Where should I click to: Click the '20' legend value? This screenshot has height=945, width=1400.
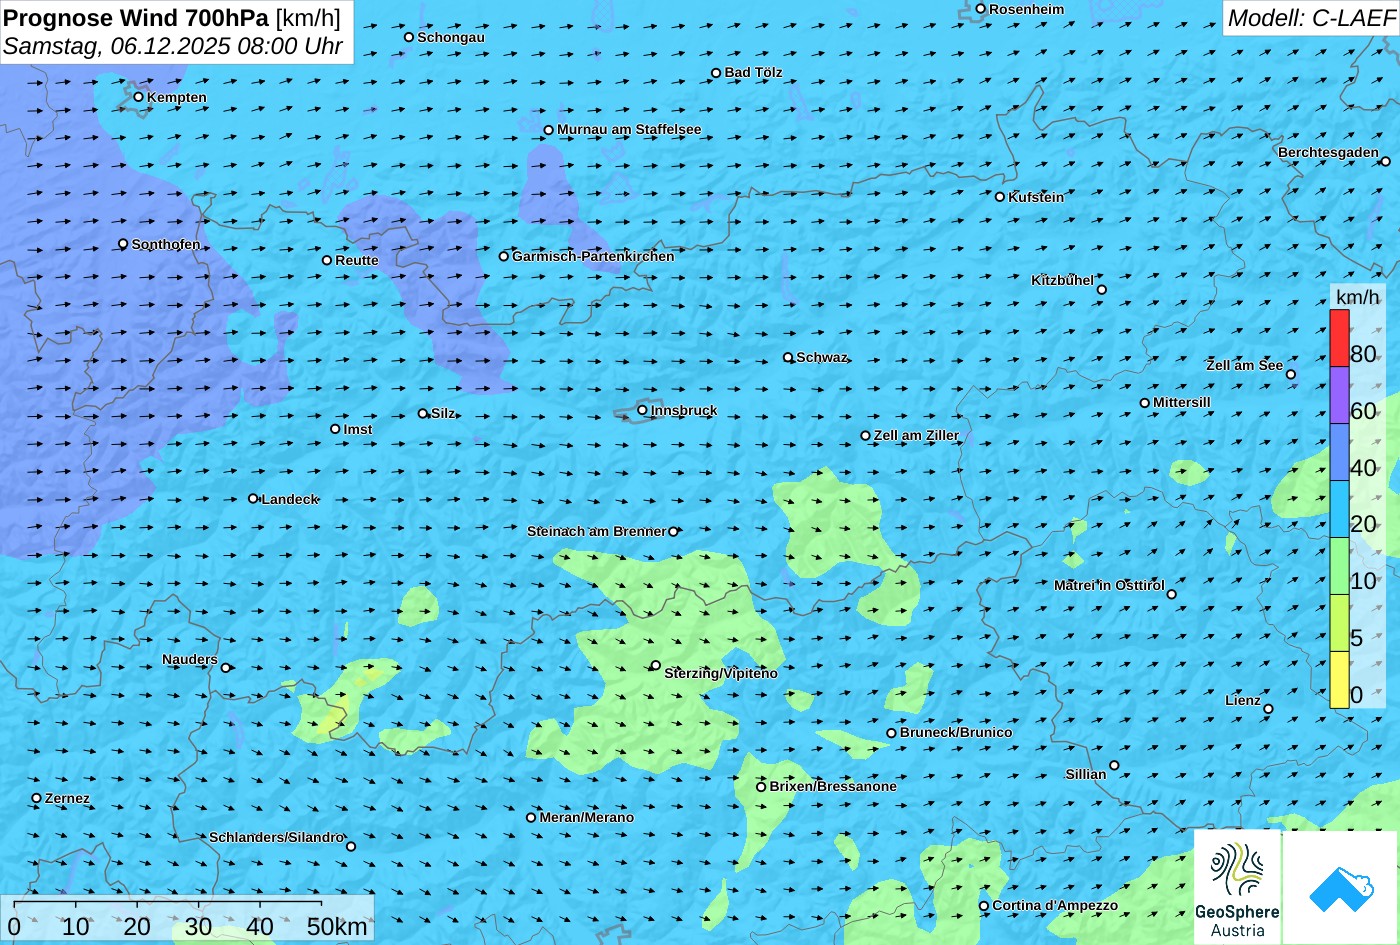coord(1363,524)
